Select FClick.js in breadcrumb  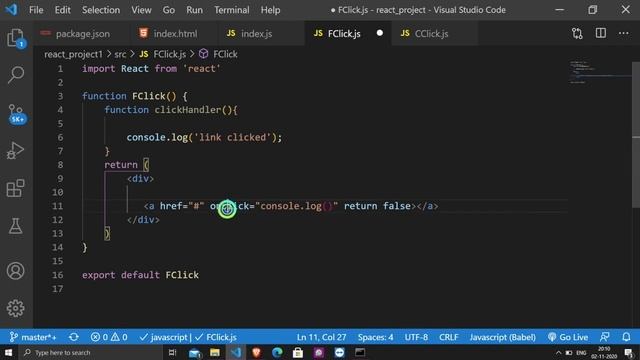pyautogui.click(x=163, y=54)
